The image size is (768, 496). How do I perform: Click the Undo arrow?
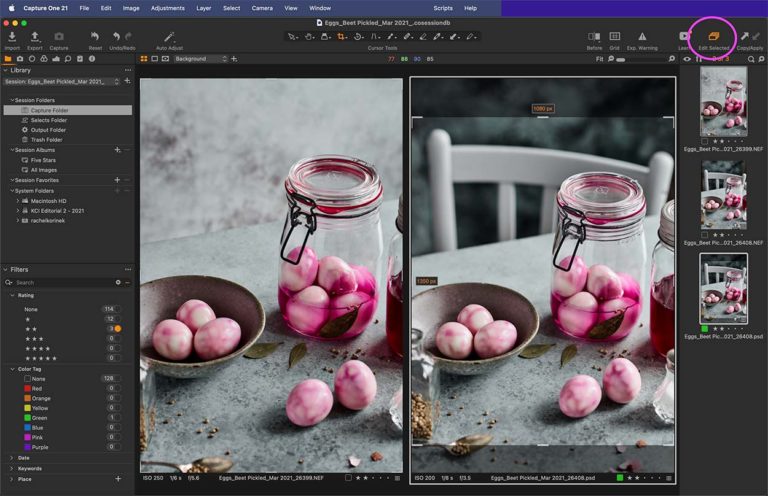tap(116, 36)
